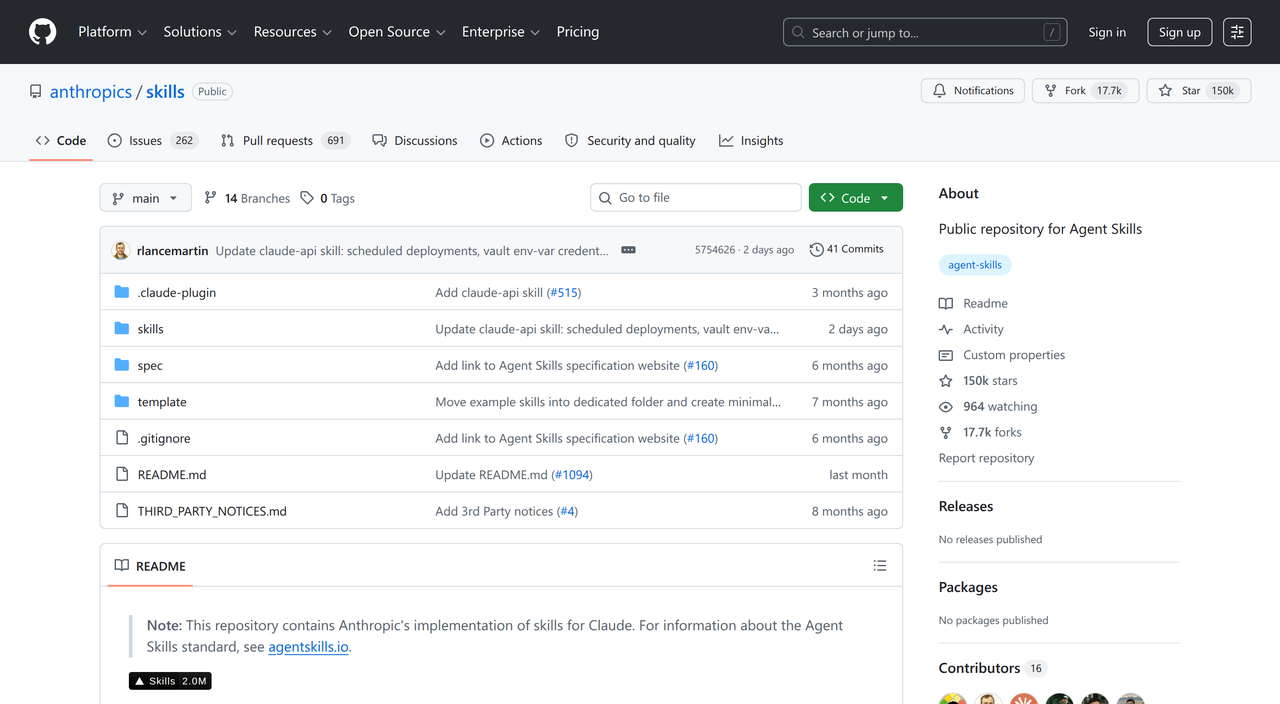Click the template folder icon

click(122, 401)
